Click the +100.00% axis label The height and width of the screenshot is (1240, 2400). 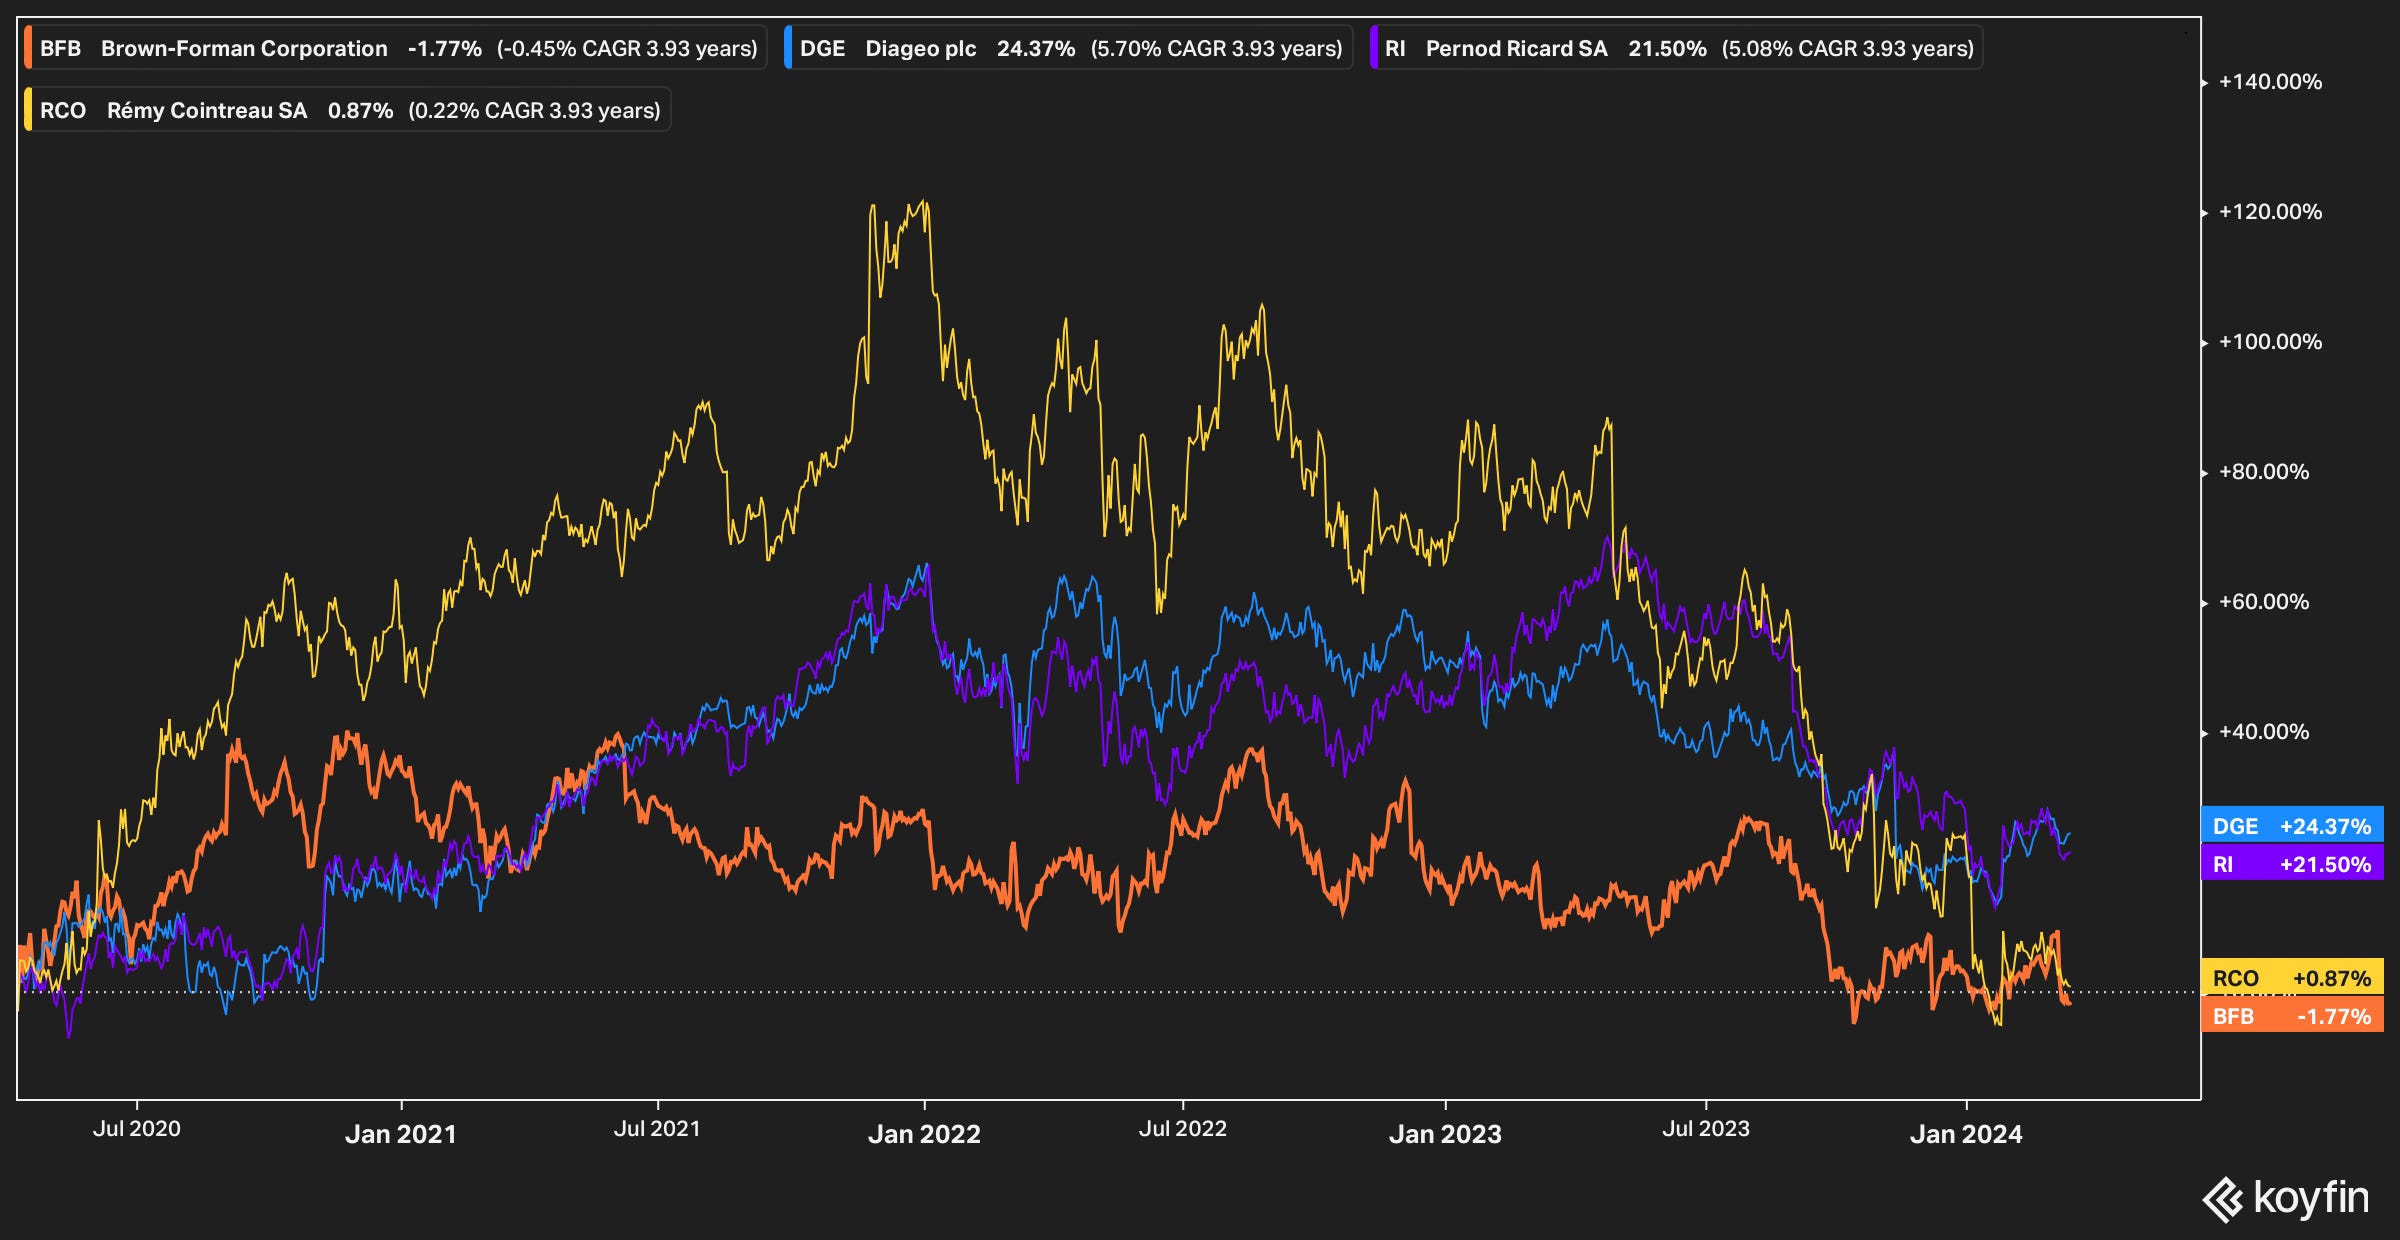coord(2270,342)
